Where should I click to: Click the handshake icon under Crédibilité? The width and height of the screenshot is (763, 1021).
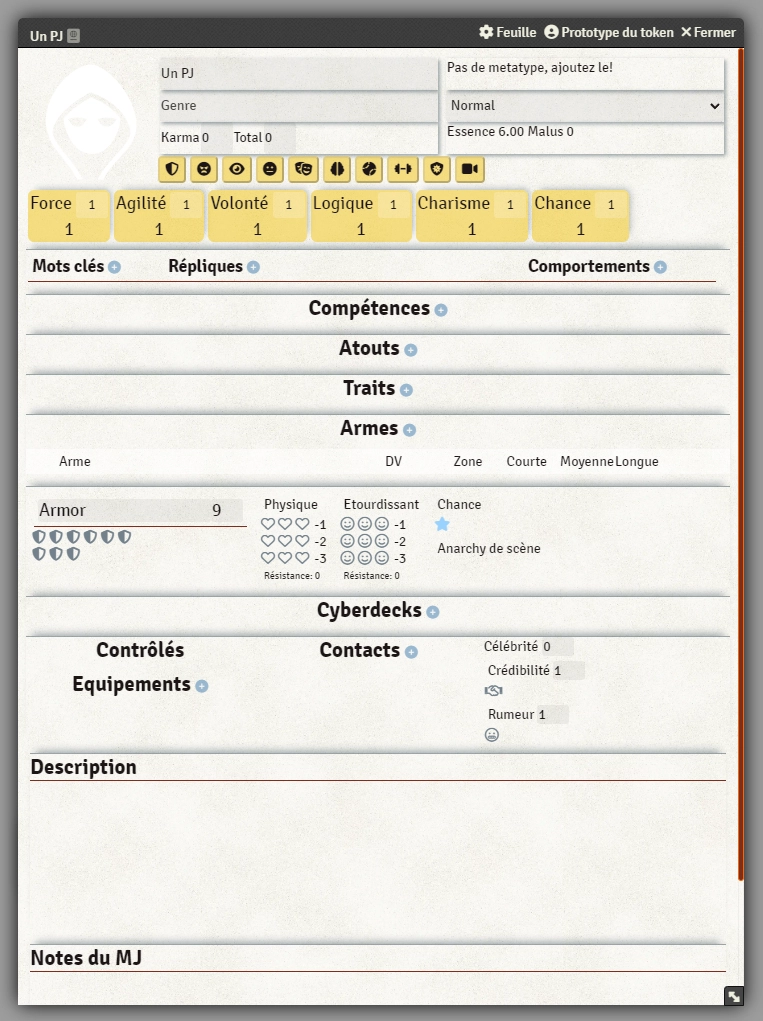click(493, 691)
